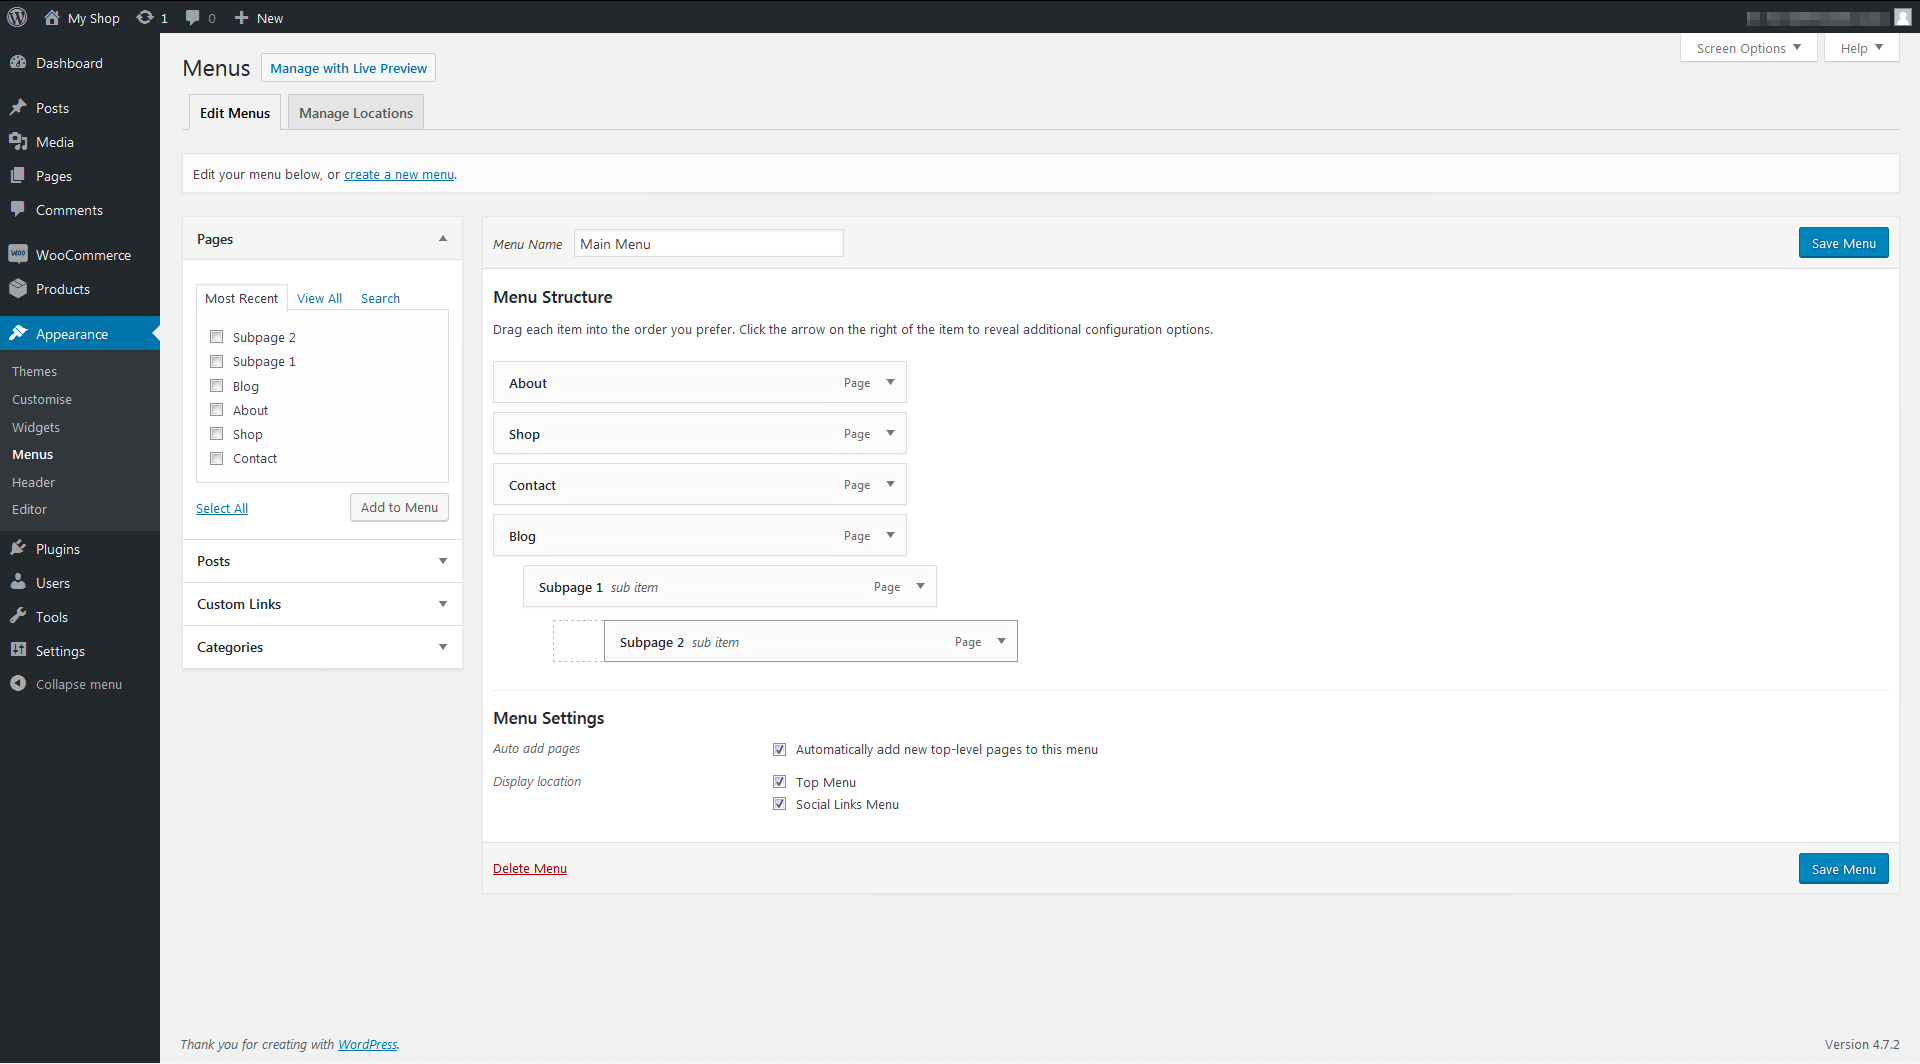Image resolution: width=1920 pixels, height=1064 pixels.
Task: Open the Dashboard gauge icon
Action: (18, 62)
